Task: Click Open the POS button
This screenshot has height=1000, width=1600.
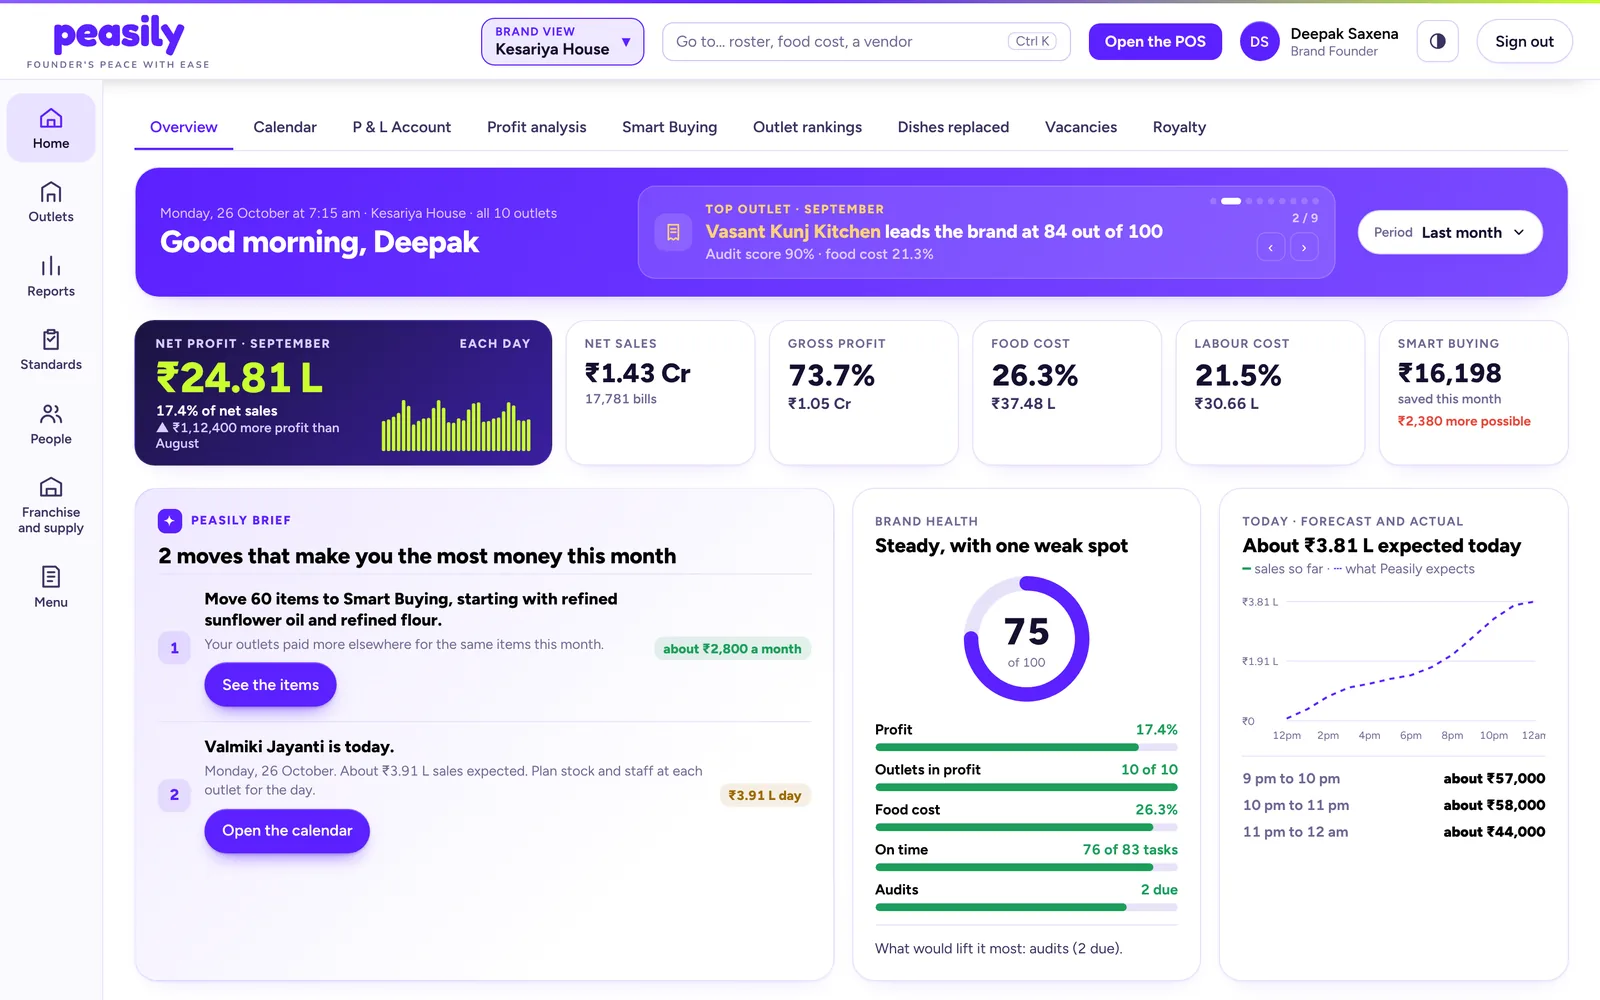Action: click(x=1155, y=42)
